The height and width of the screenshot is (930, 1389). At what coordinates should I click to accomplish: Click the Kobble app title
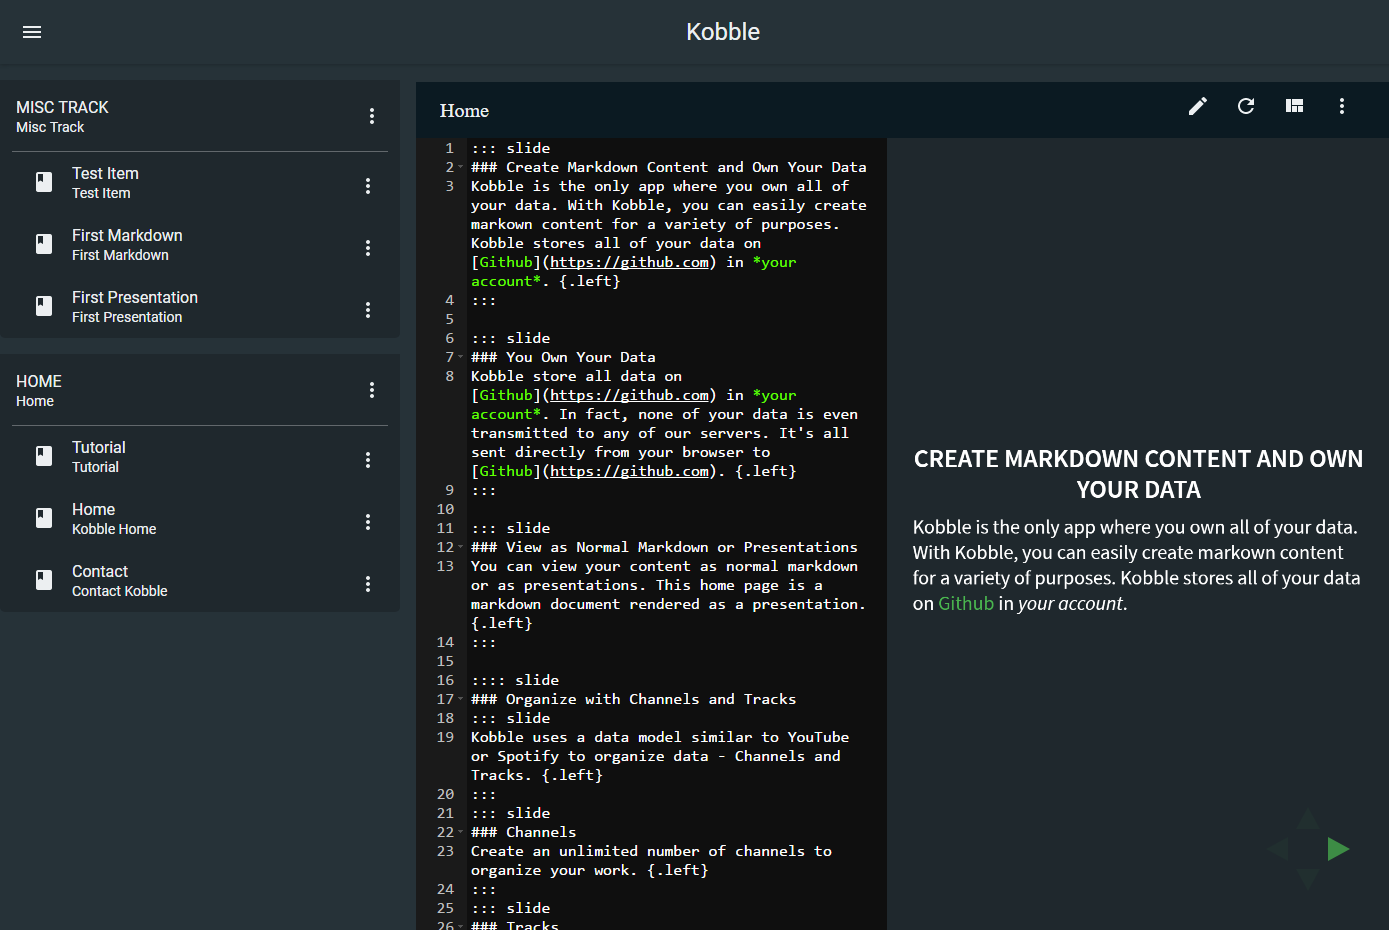click(723, 32)
